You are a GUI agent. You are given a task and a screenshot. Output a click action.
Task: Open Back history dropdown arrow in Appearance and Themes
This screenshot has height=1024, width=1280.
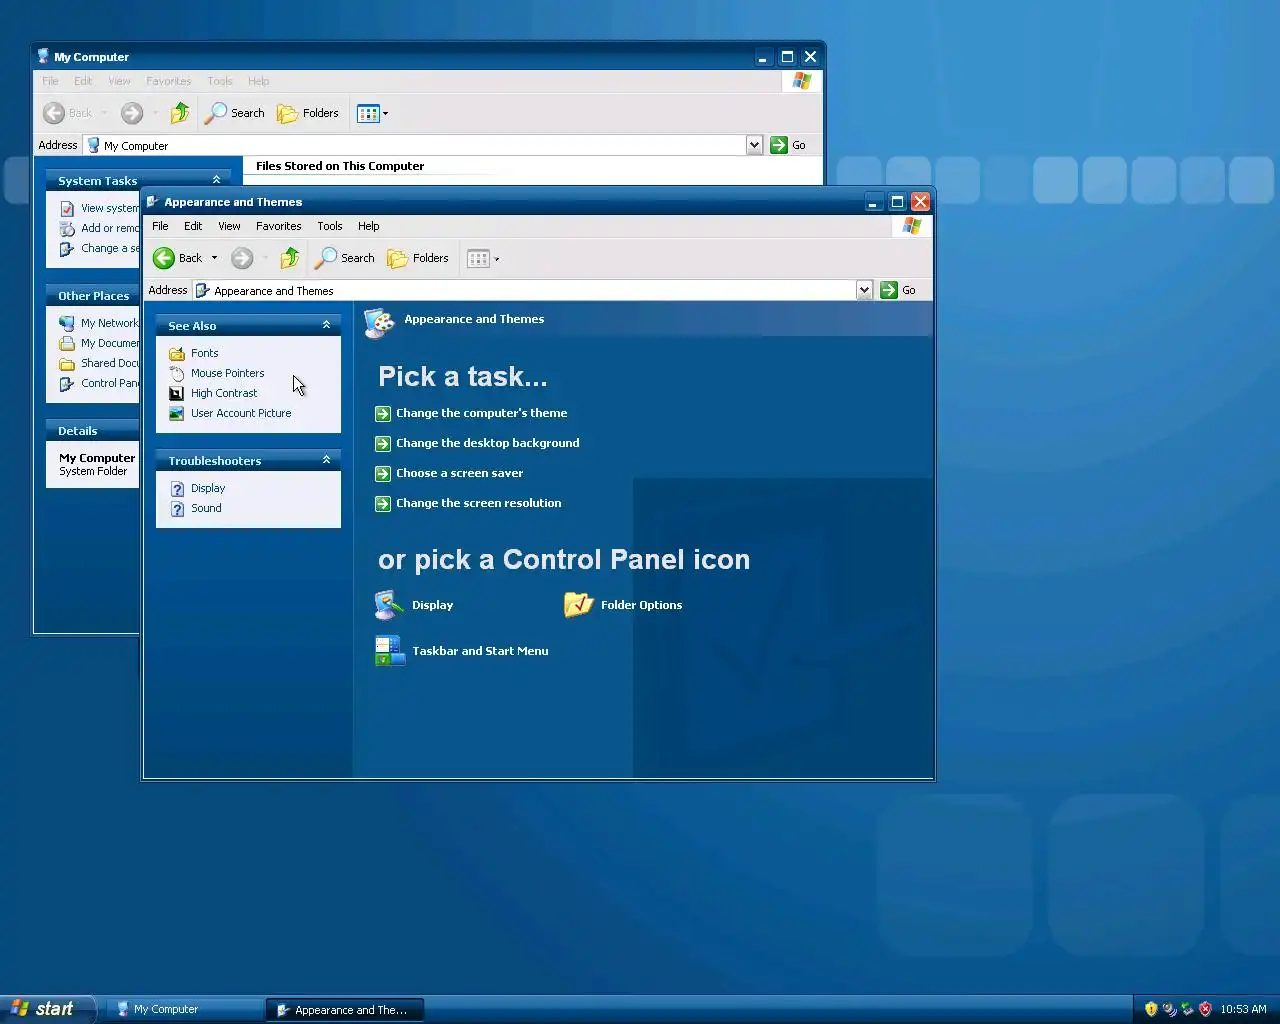tap(214, 258)
